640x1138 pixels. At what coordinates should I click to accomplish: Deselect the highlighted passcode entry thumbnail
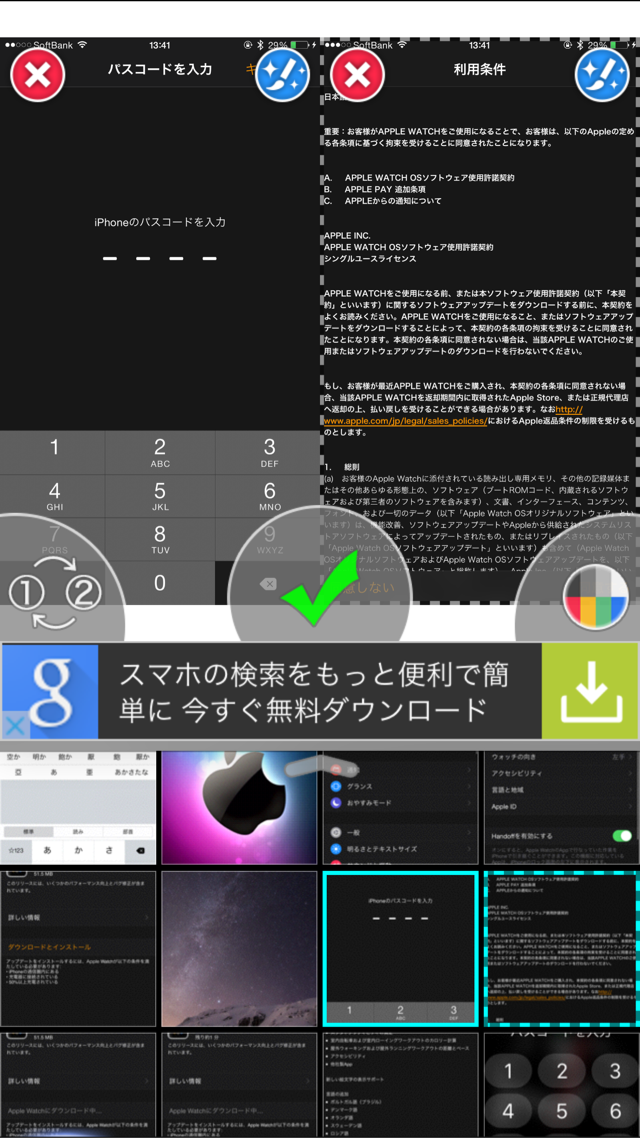401,949
